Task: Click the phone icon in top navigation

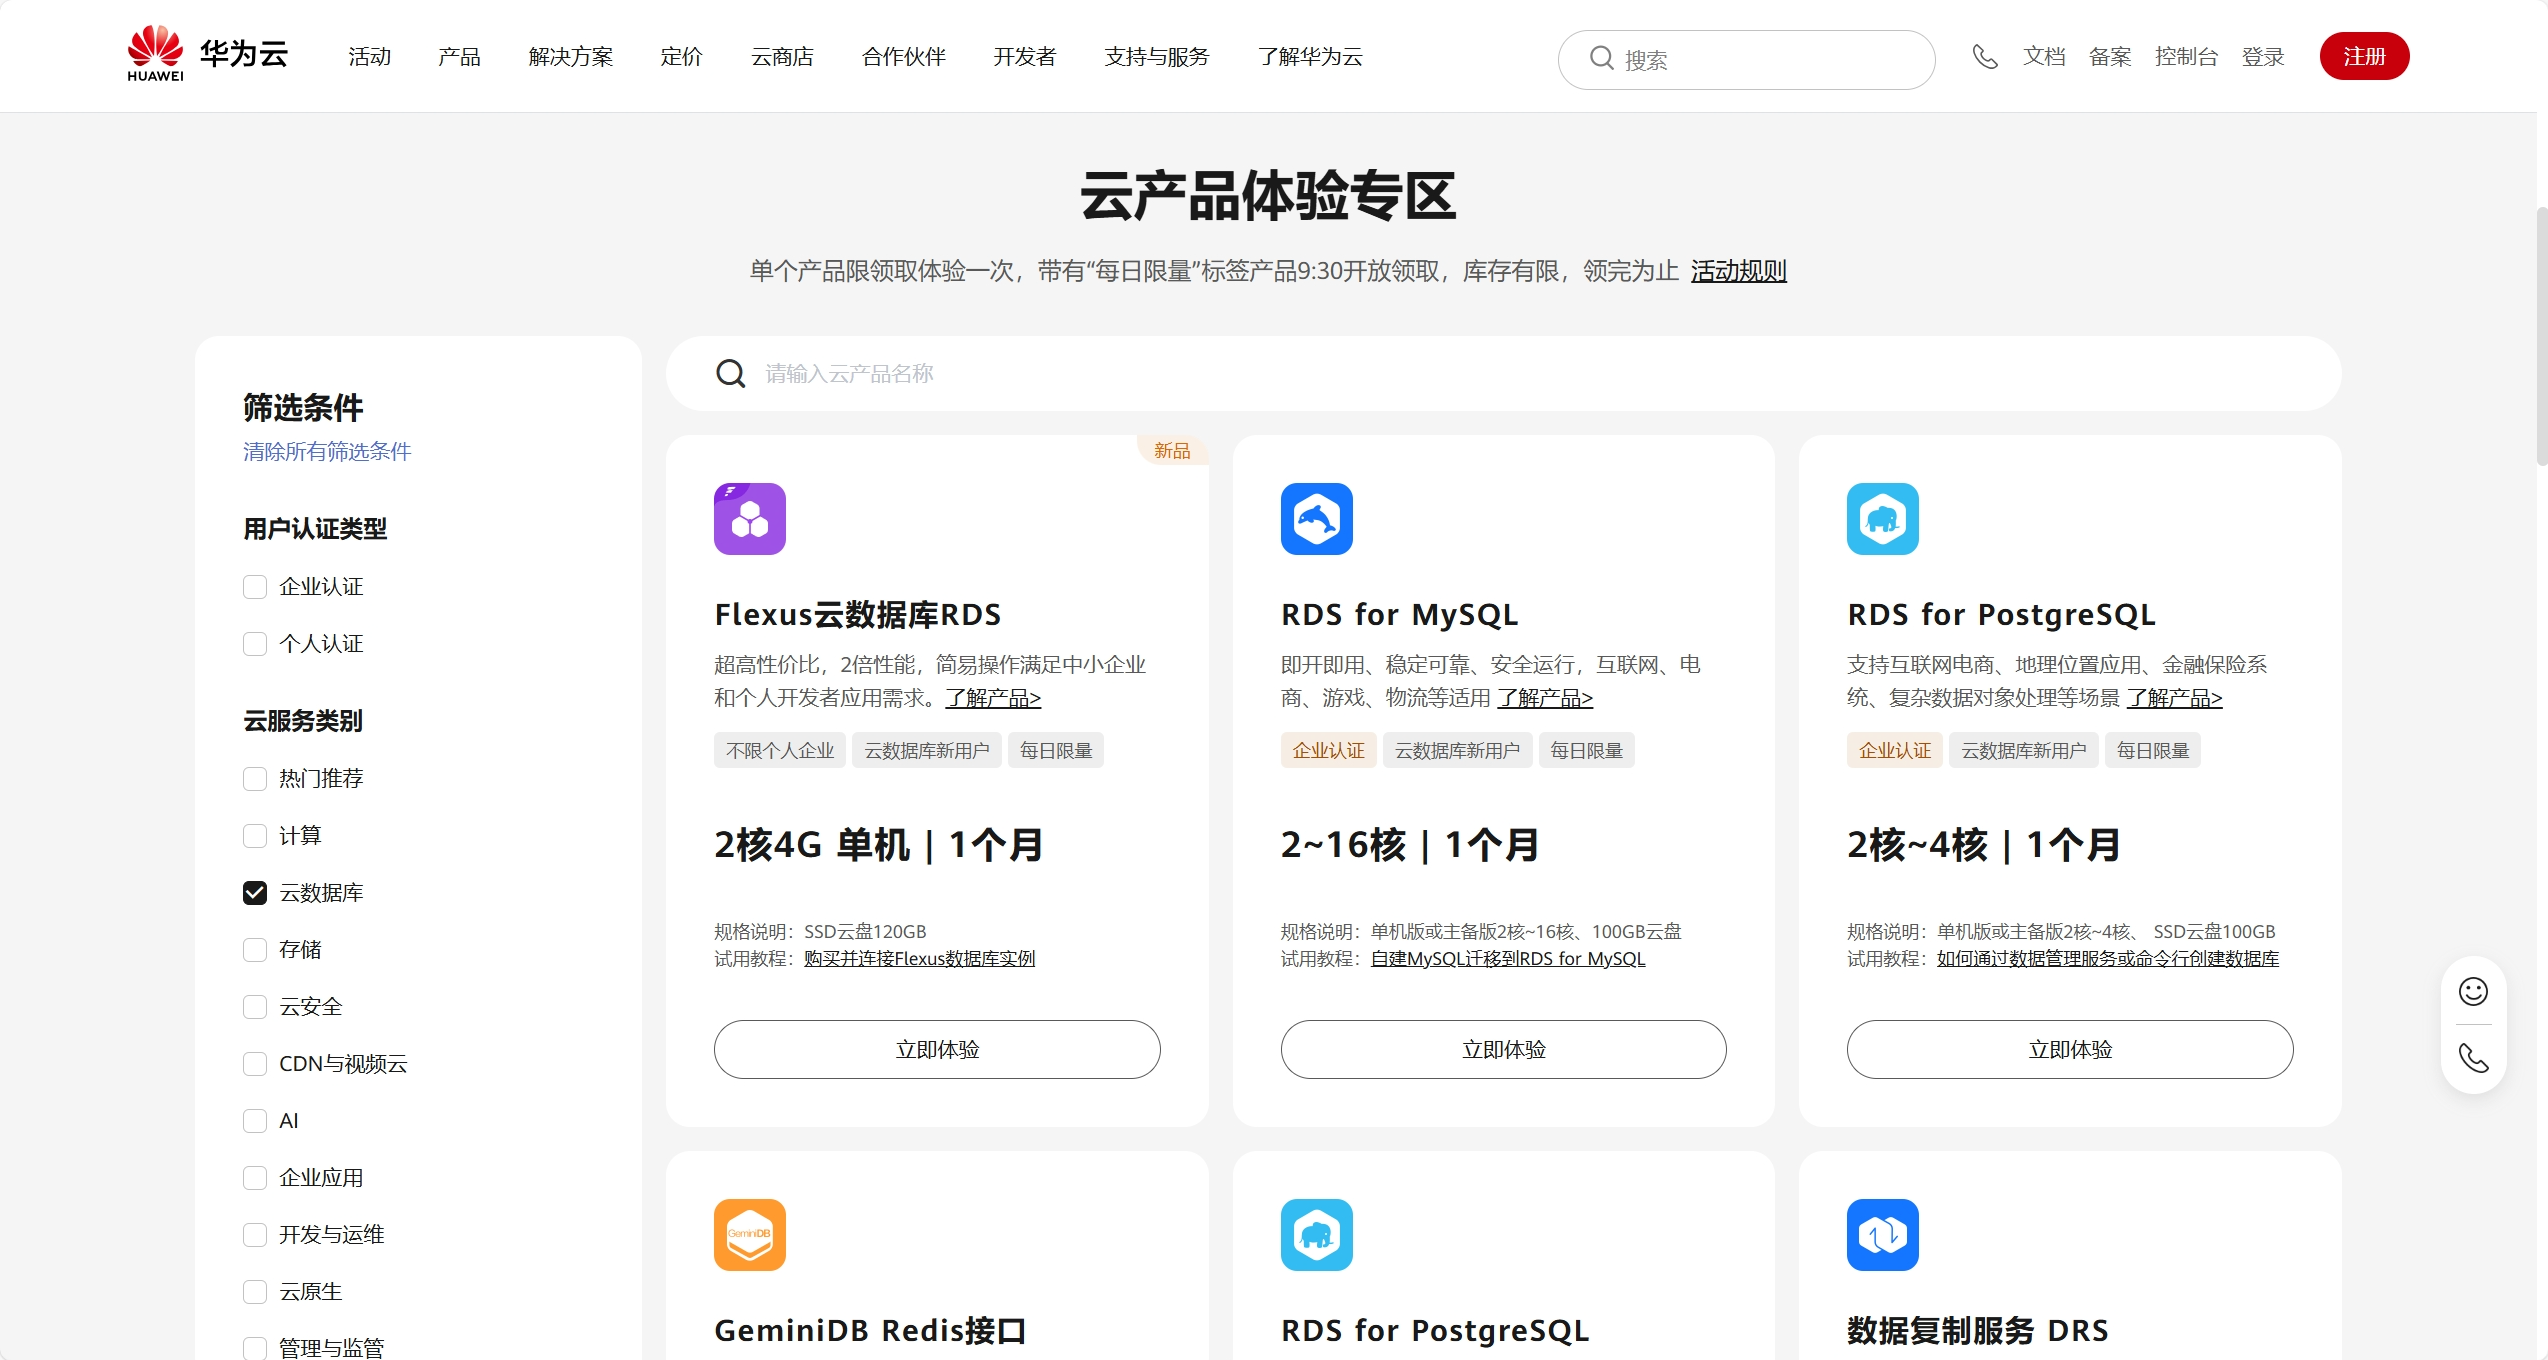Action: [x=1984, y=57]
